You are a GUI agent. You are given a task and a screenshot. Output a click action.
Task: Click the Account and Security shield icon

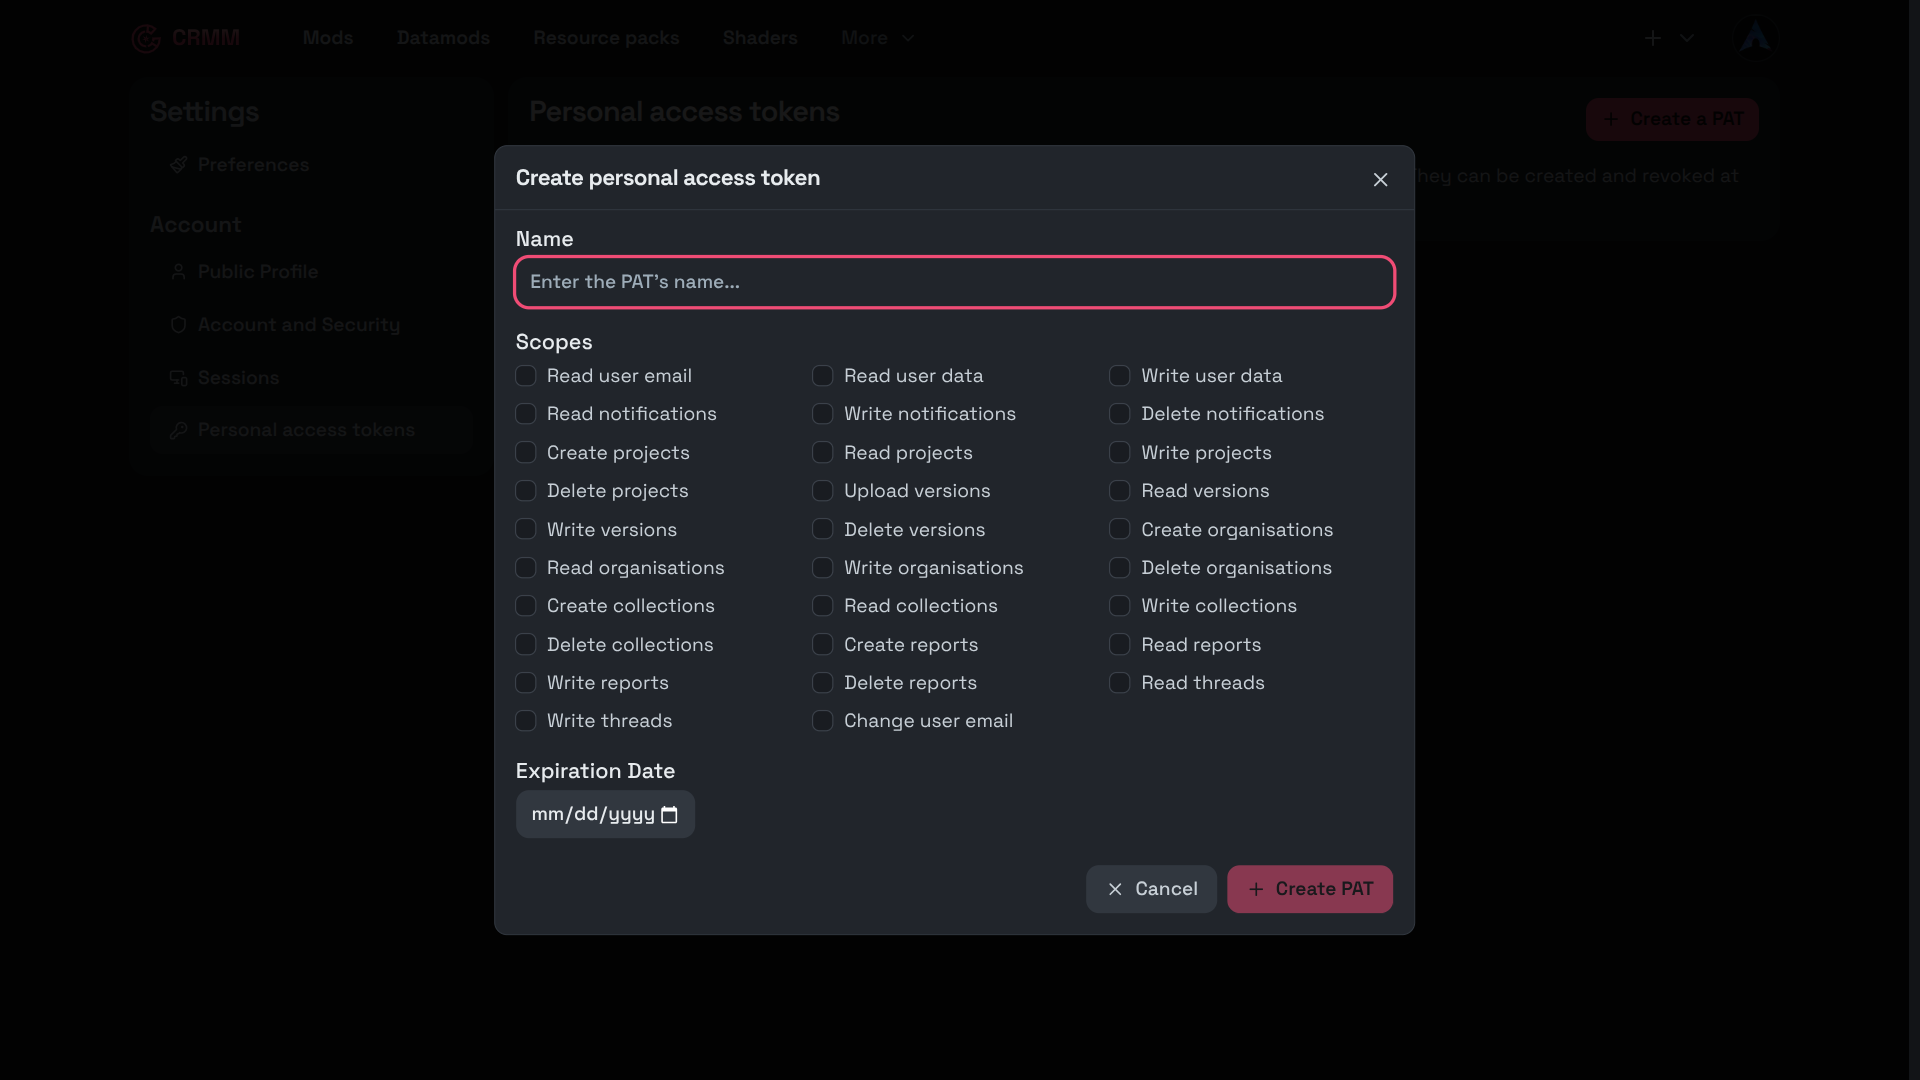pos(179,325)
